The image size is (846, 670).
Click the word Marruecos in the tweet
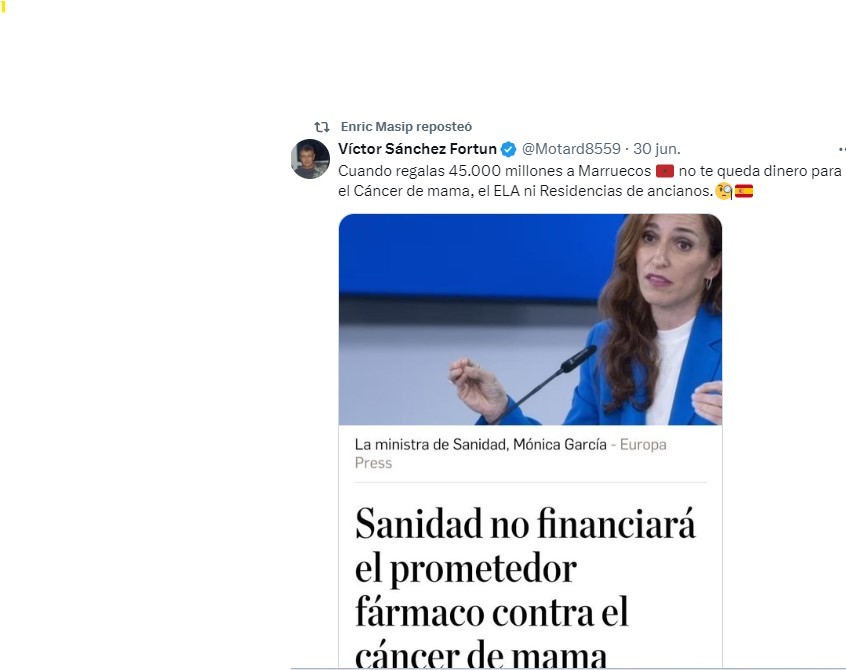pos(615,171)
